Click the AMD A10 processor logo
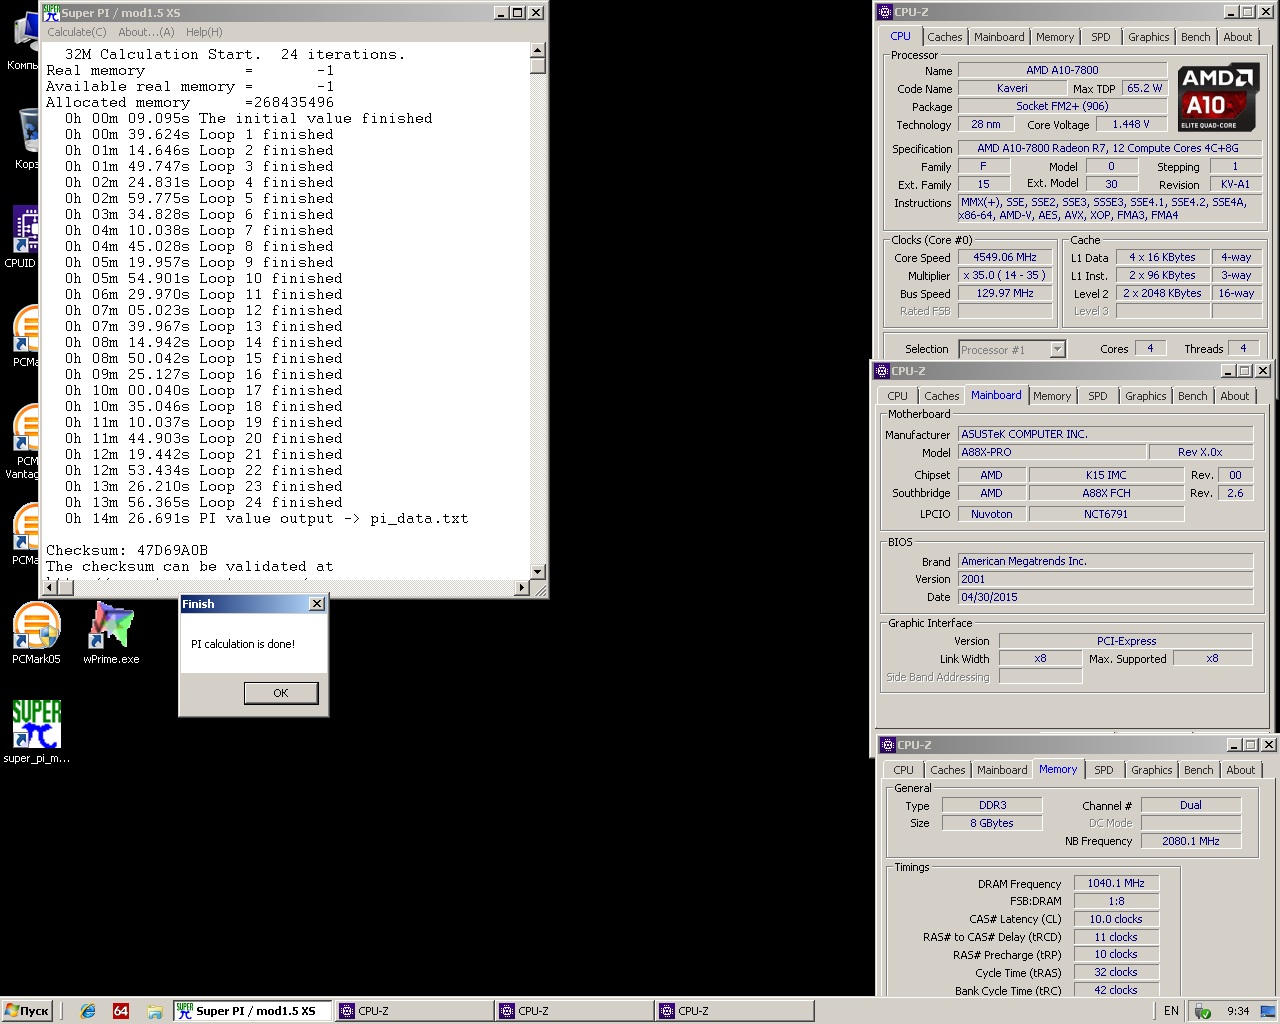The height and width of the screenshot is (1024, 1280). click(1217, 97)
